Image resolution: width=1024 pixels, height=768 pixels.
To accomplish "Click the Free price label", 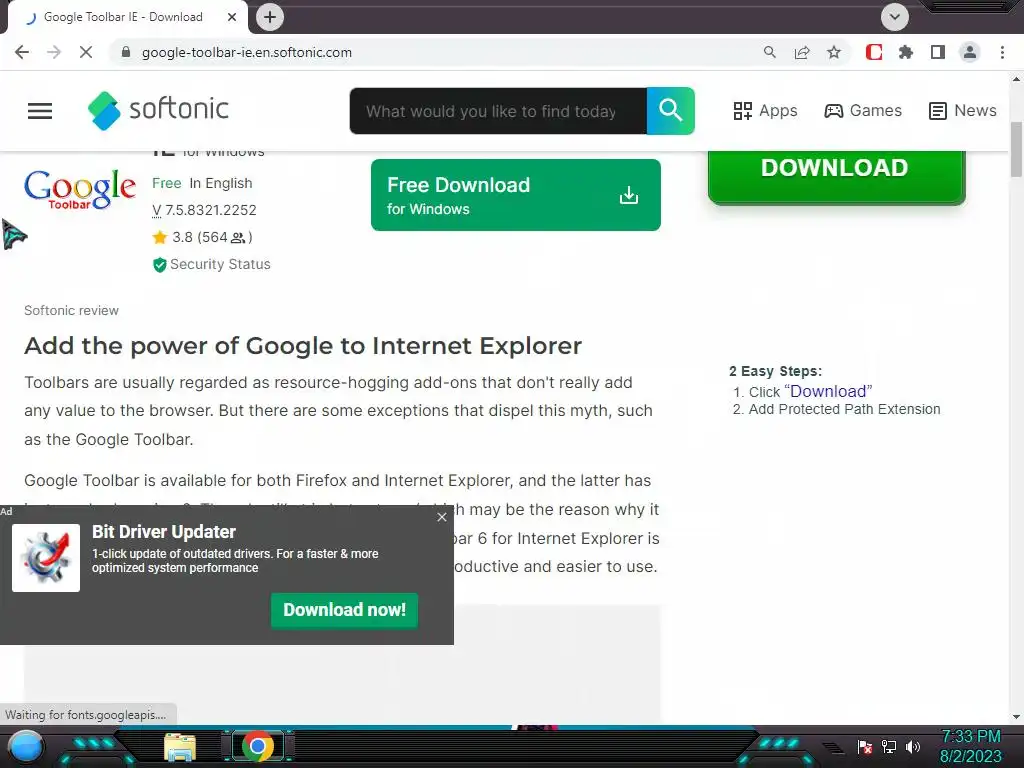I will (x=167, y=184).
